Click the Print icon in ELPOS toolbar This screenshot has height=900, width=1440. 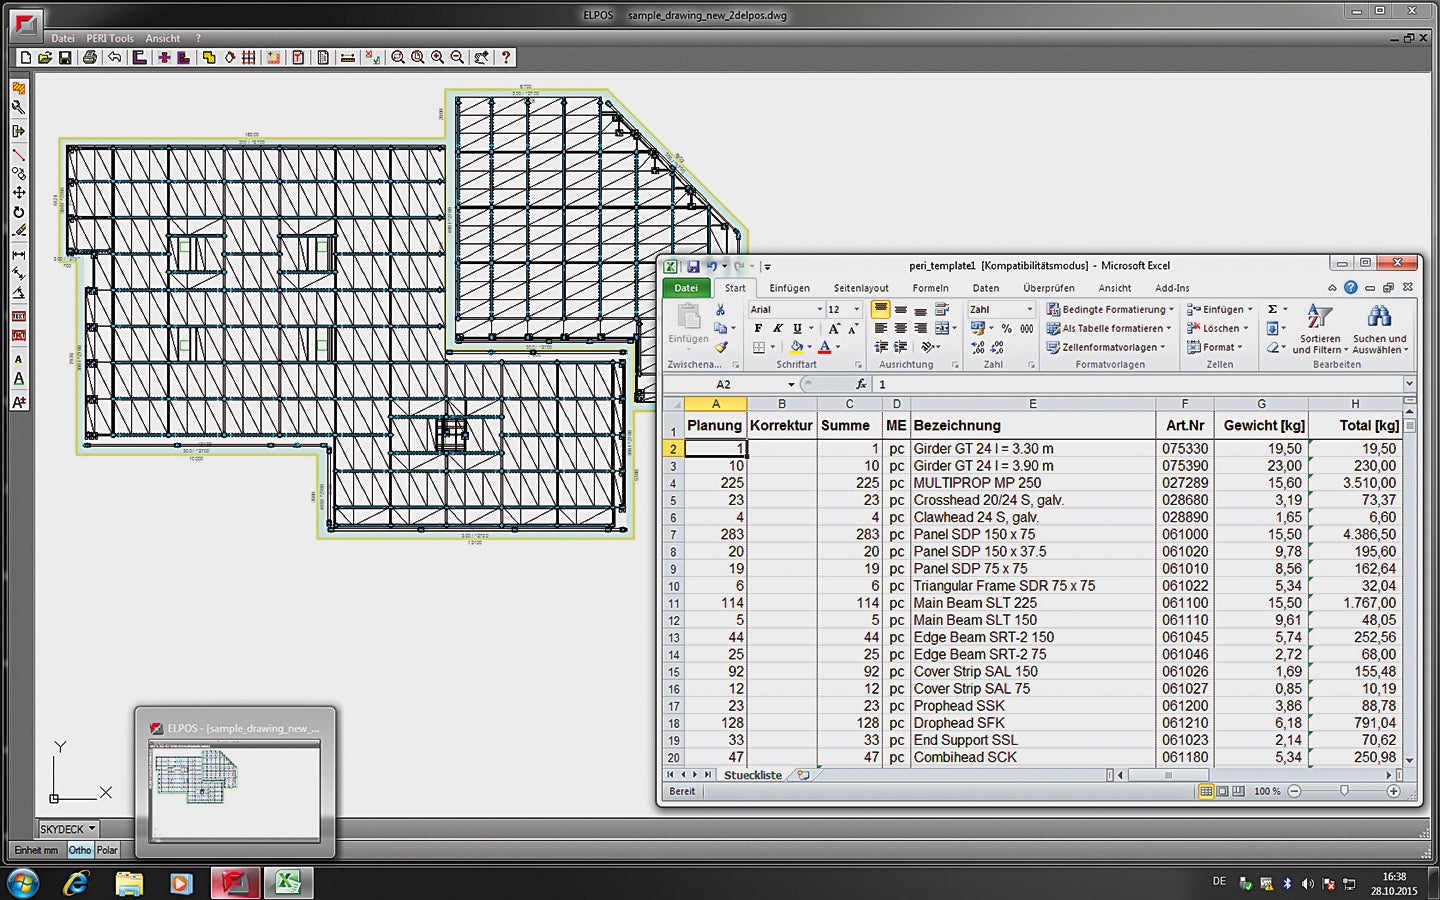[x=90, y=58]
